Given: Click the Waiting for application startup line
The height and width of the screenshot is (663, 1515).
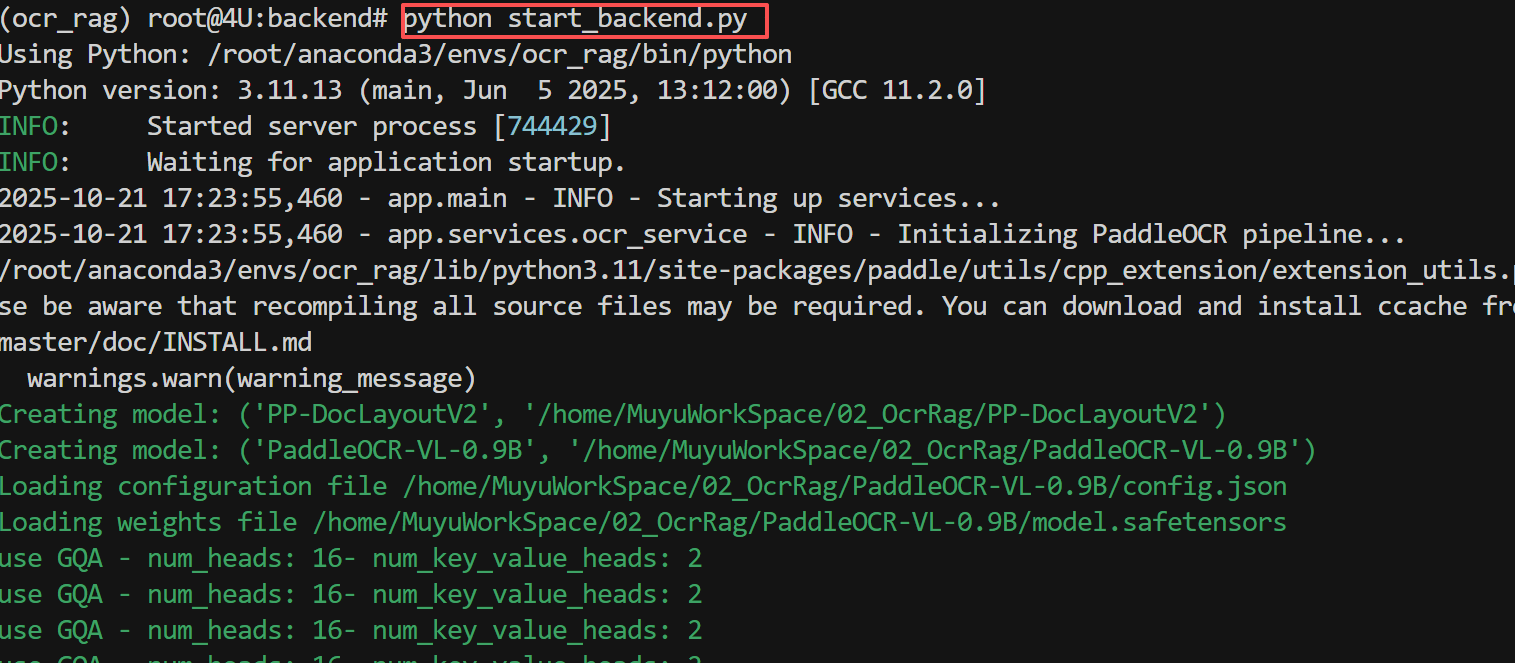Looking at the screenshot, I should 386,162.
